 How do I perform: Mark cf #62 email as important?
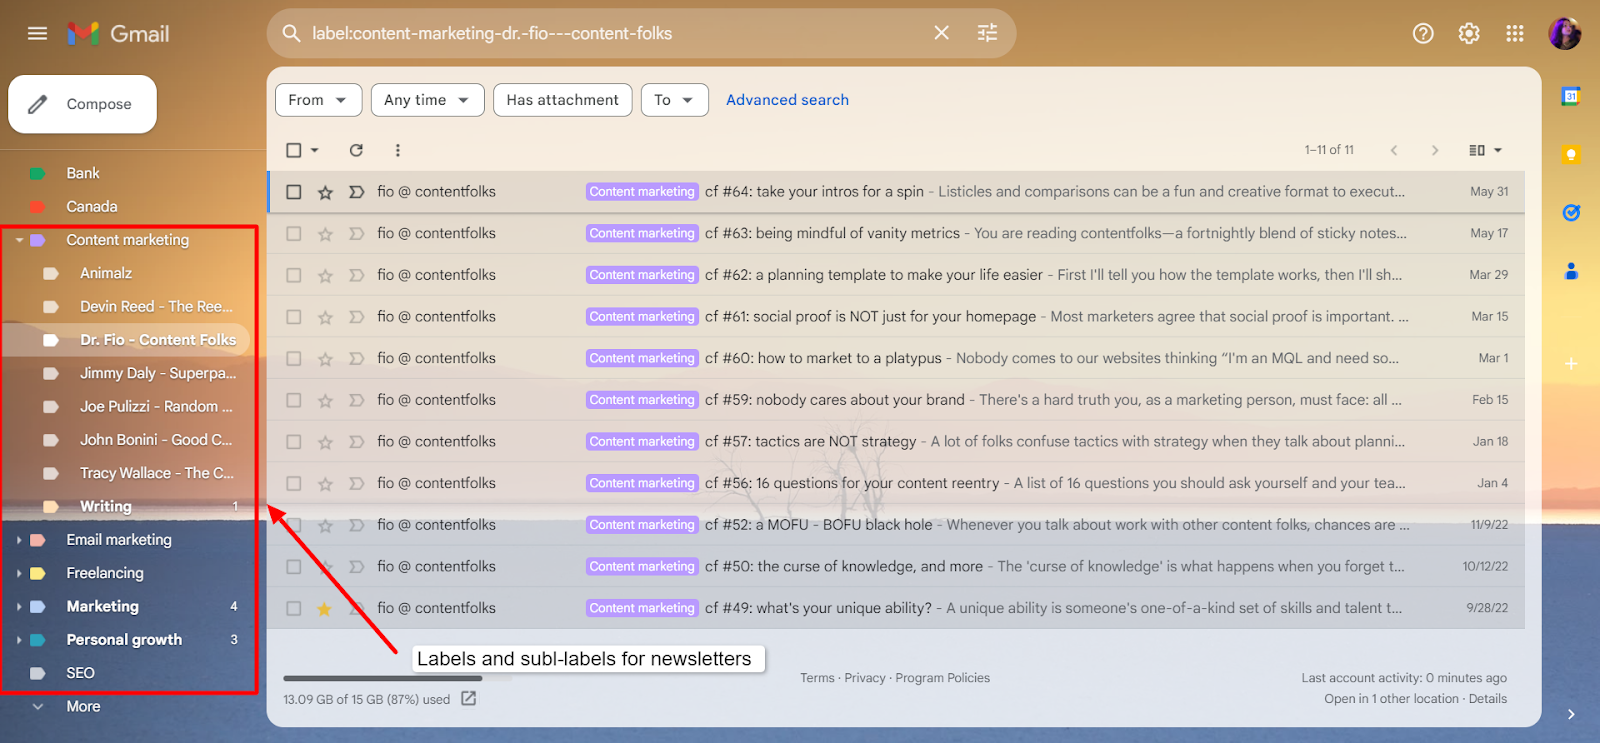(x=356, y=275)
